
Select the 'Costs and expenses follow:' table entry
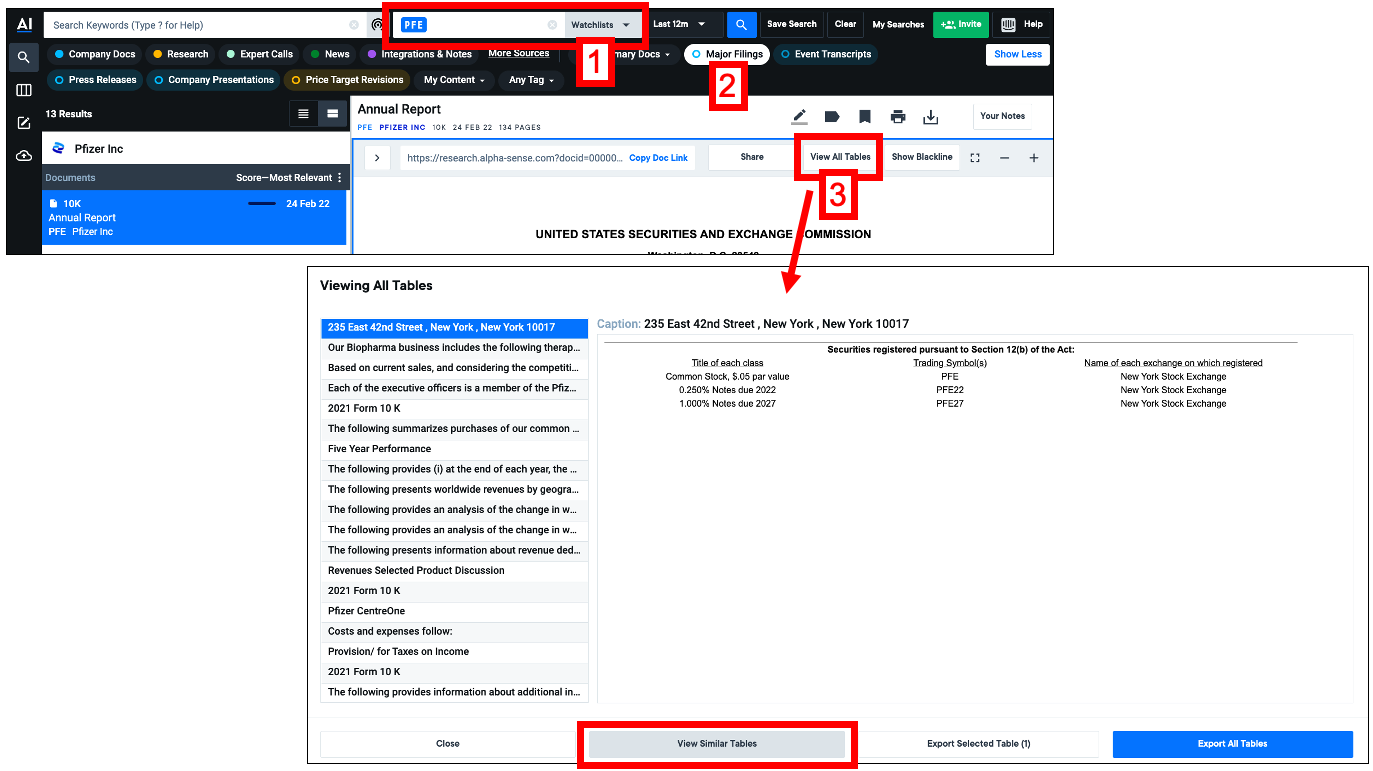(454, 631)
